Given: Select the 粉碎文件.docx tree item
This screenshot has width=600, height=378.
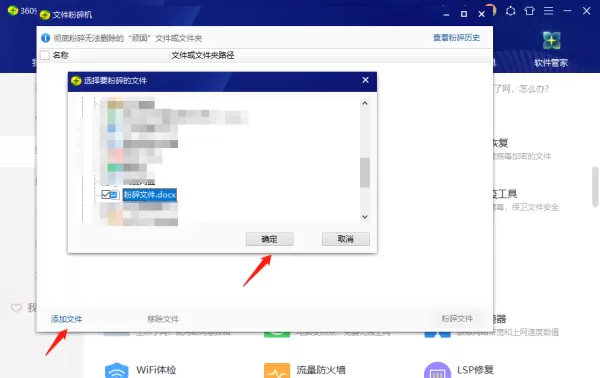Looking at the screenshot, I should point(150,195).
